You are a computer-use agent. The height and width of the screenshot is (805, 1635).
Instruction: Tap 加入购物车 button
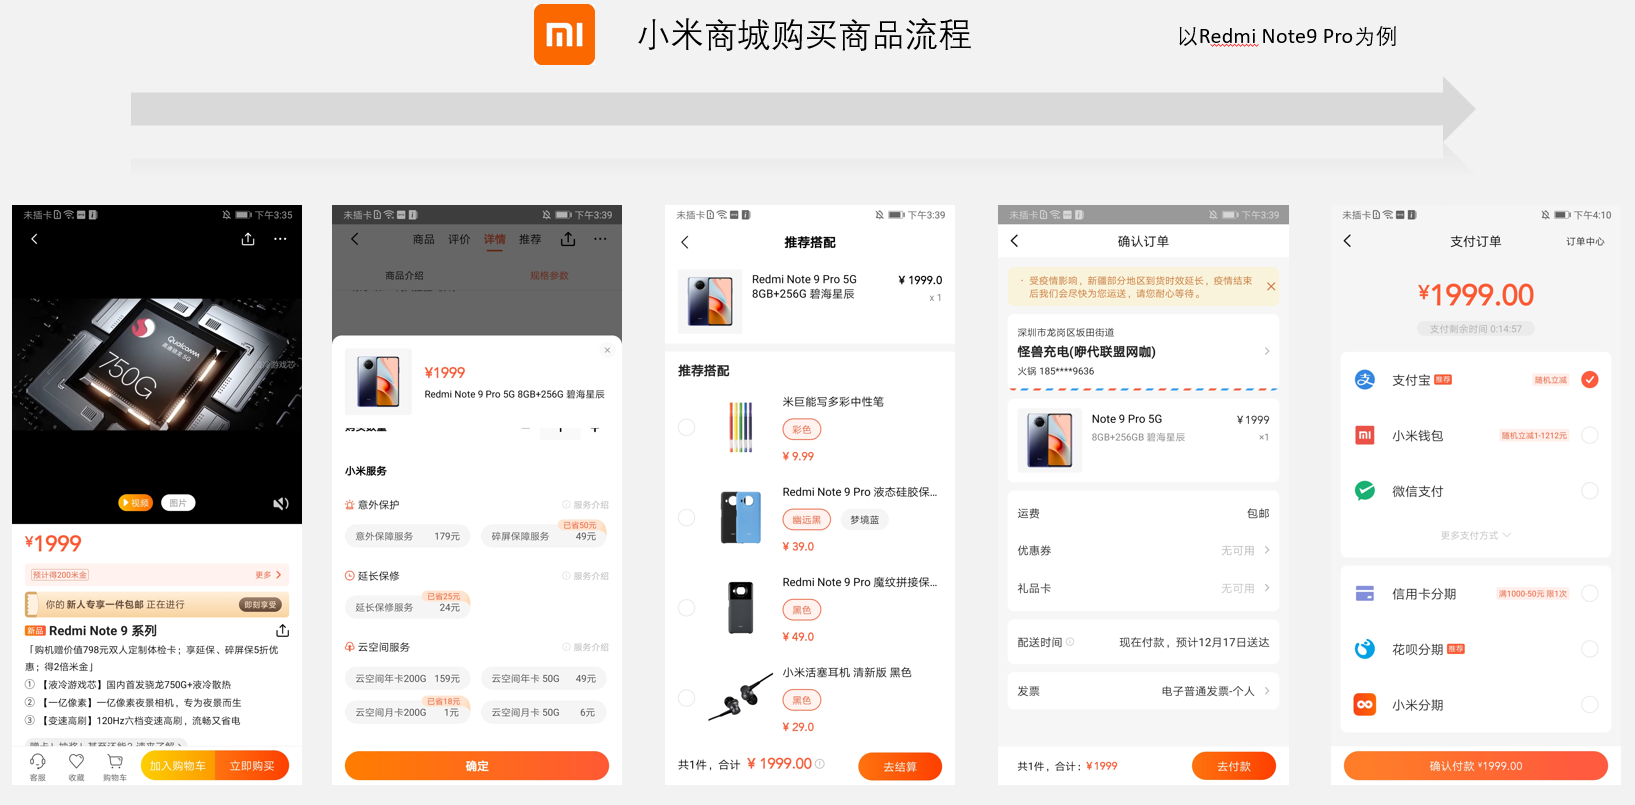tap(178, 766)
